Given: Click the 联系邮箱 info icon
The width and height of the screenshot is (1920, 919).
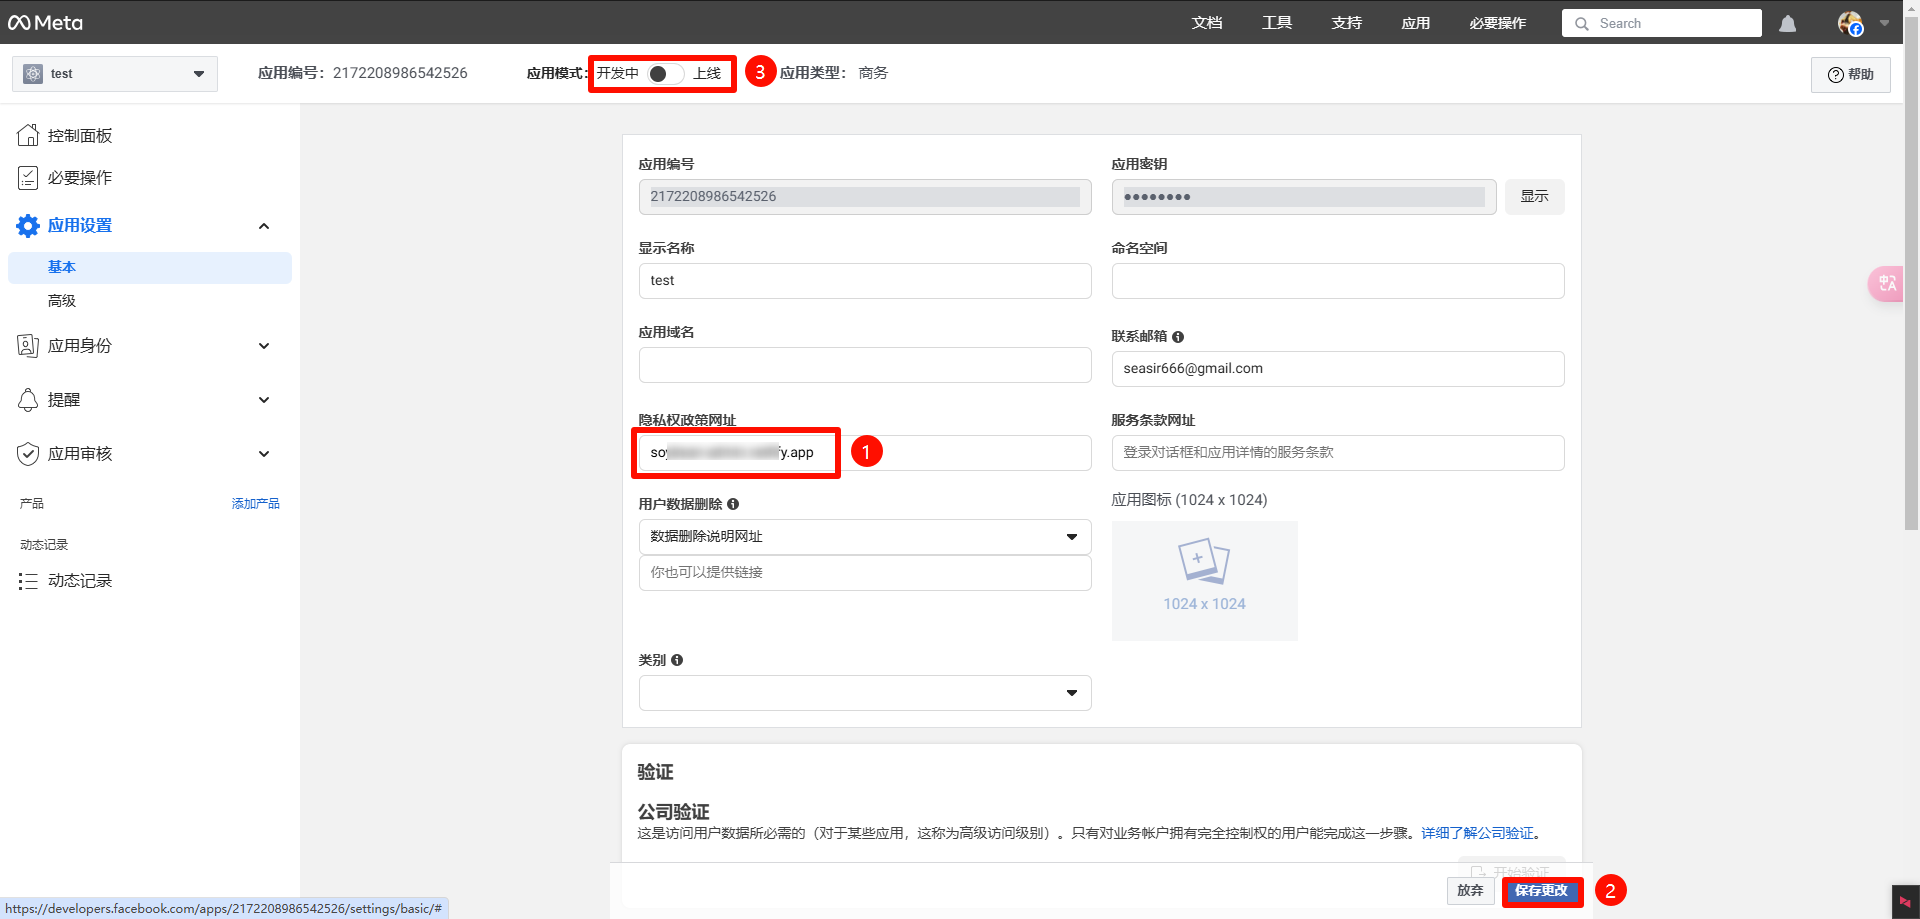Looking at the screenshot, I should coord(1178,337).
